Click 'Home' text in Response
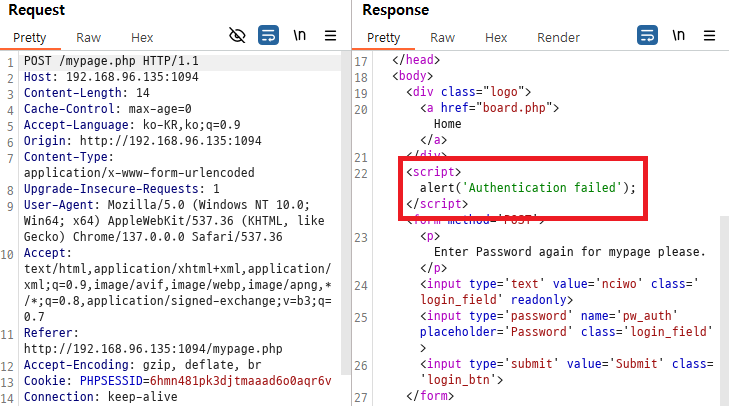Viewport: 729px width, 406px height. click(x=448, y=124)
